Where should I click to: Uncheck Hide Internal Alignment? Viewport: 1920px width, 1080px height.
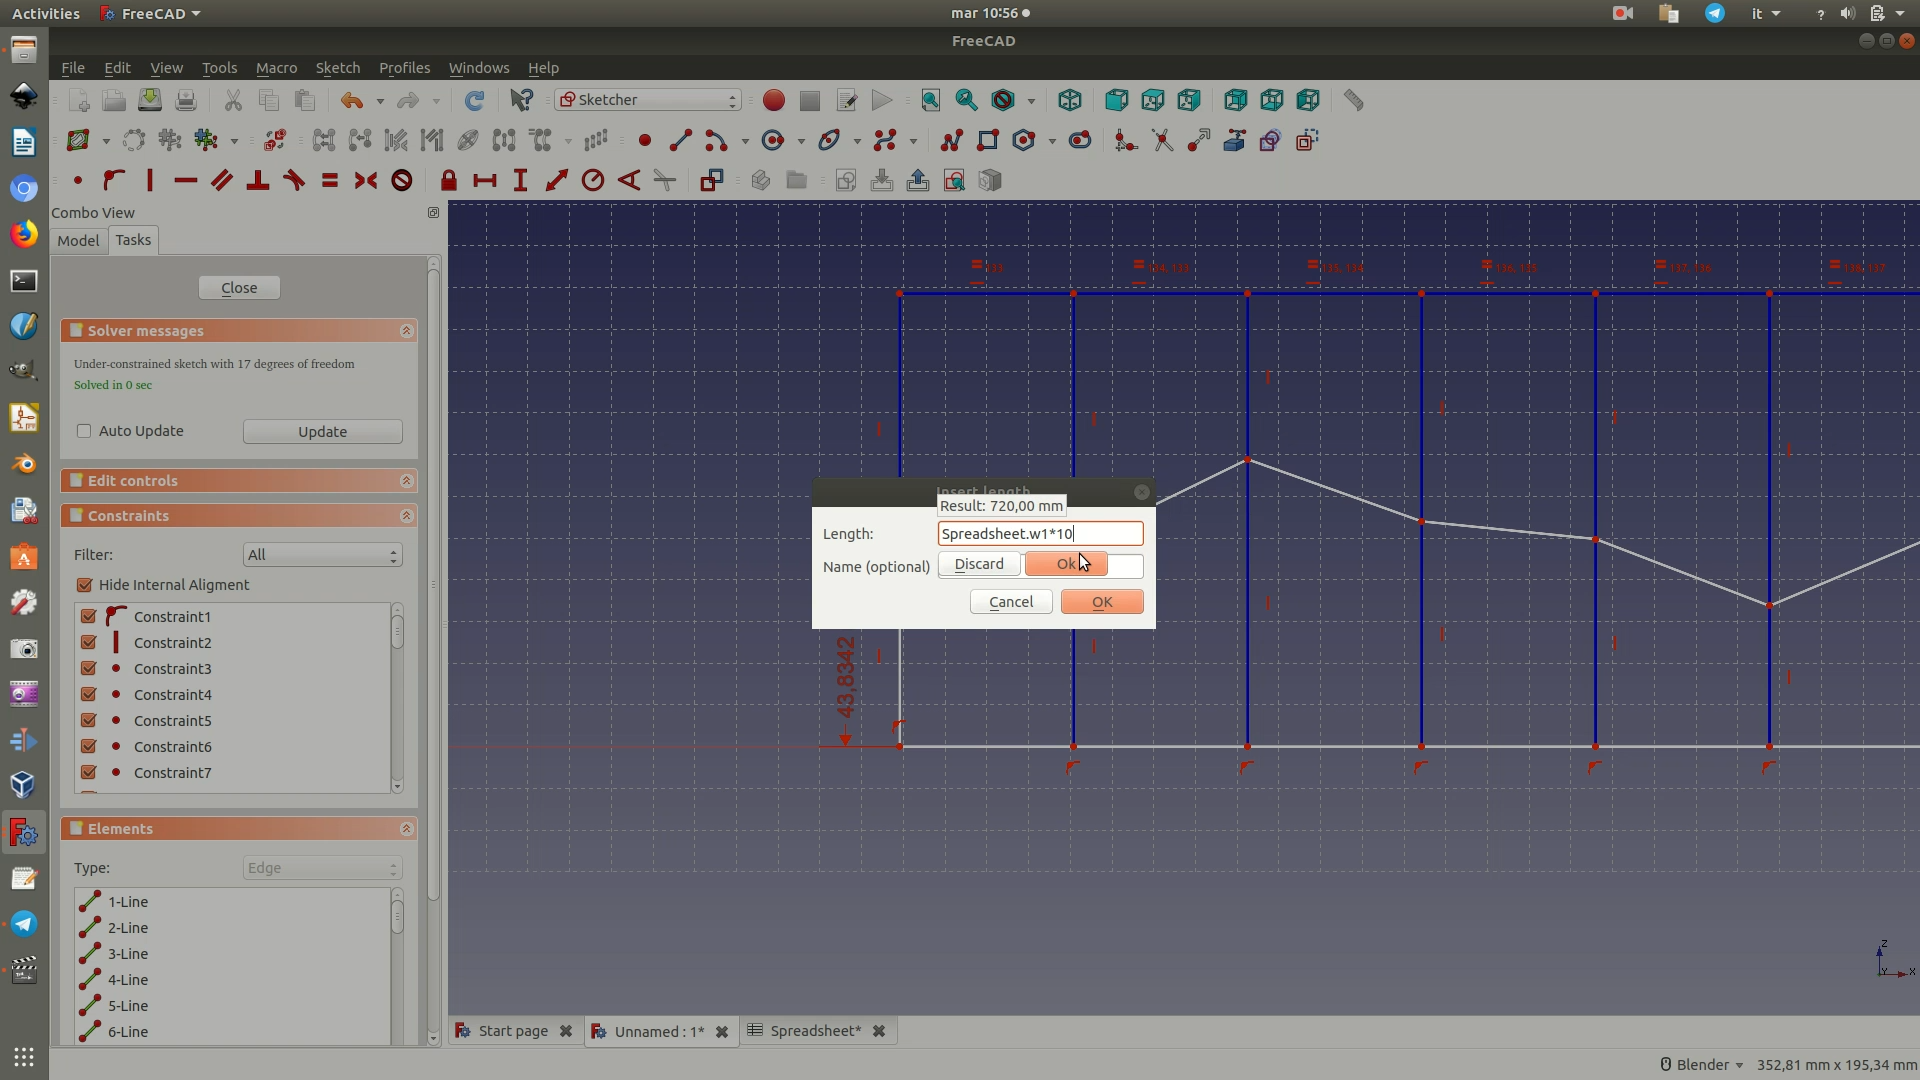pyautogui.click(x=84, y=585)
